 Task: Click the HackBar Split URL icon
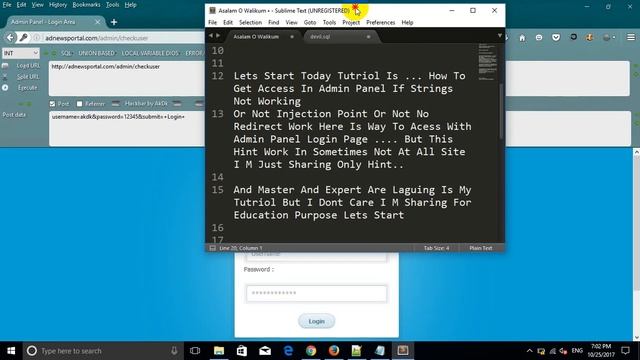point(5,76)
